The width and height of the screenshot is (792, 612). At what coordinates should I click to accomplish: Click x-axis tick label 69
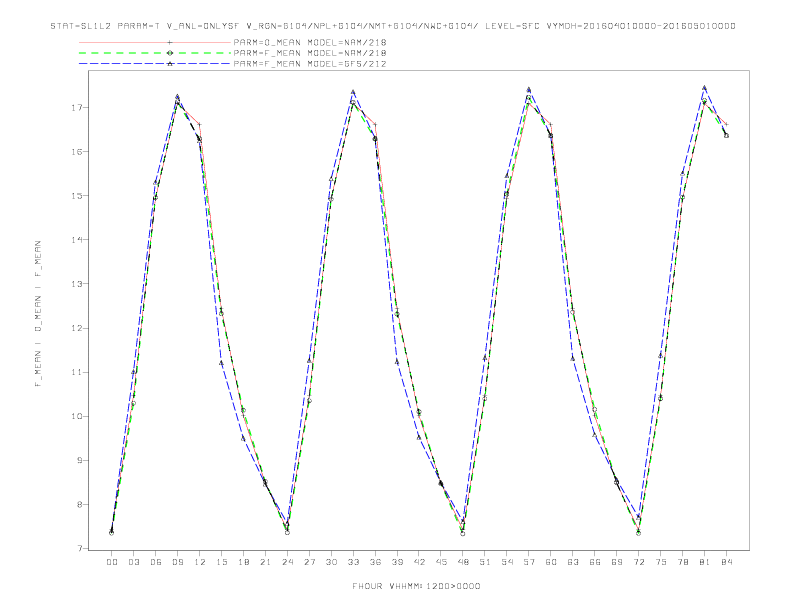(617, 562)
